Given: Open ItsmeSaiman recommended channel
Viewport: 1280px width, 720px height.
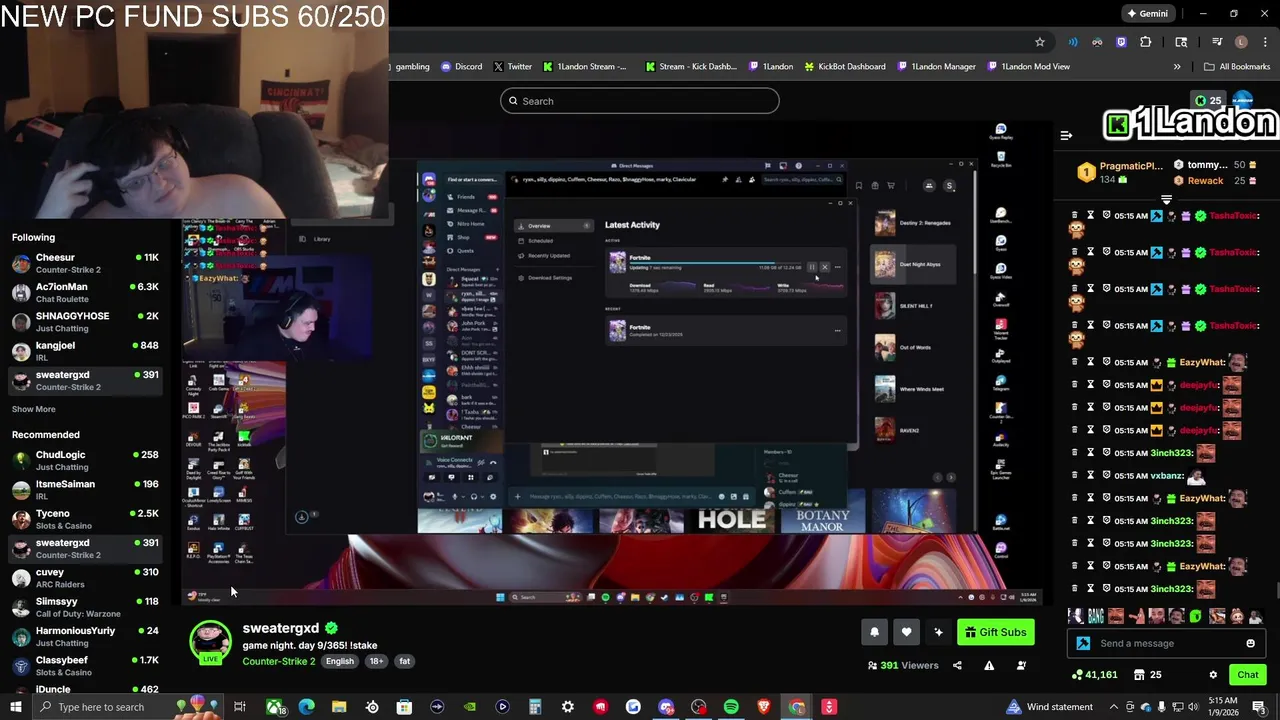Looking at the screenshot, I should 84,489.
